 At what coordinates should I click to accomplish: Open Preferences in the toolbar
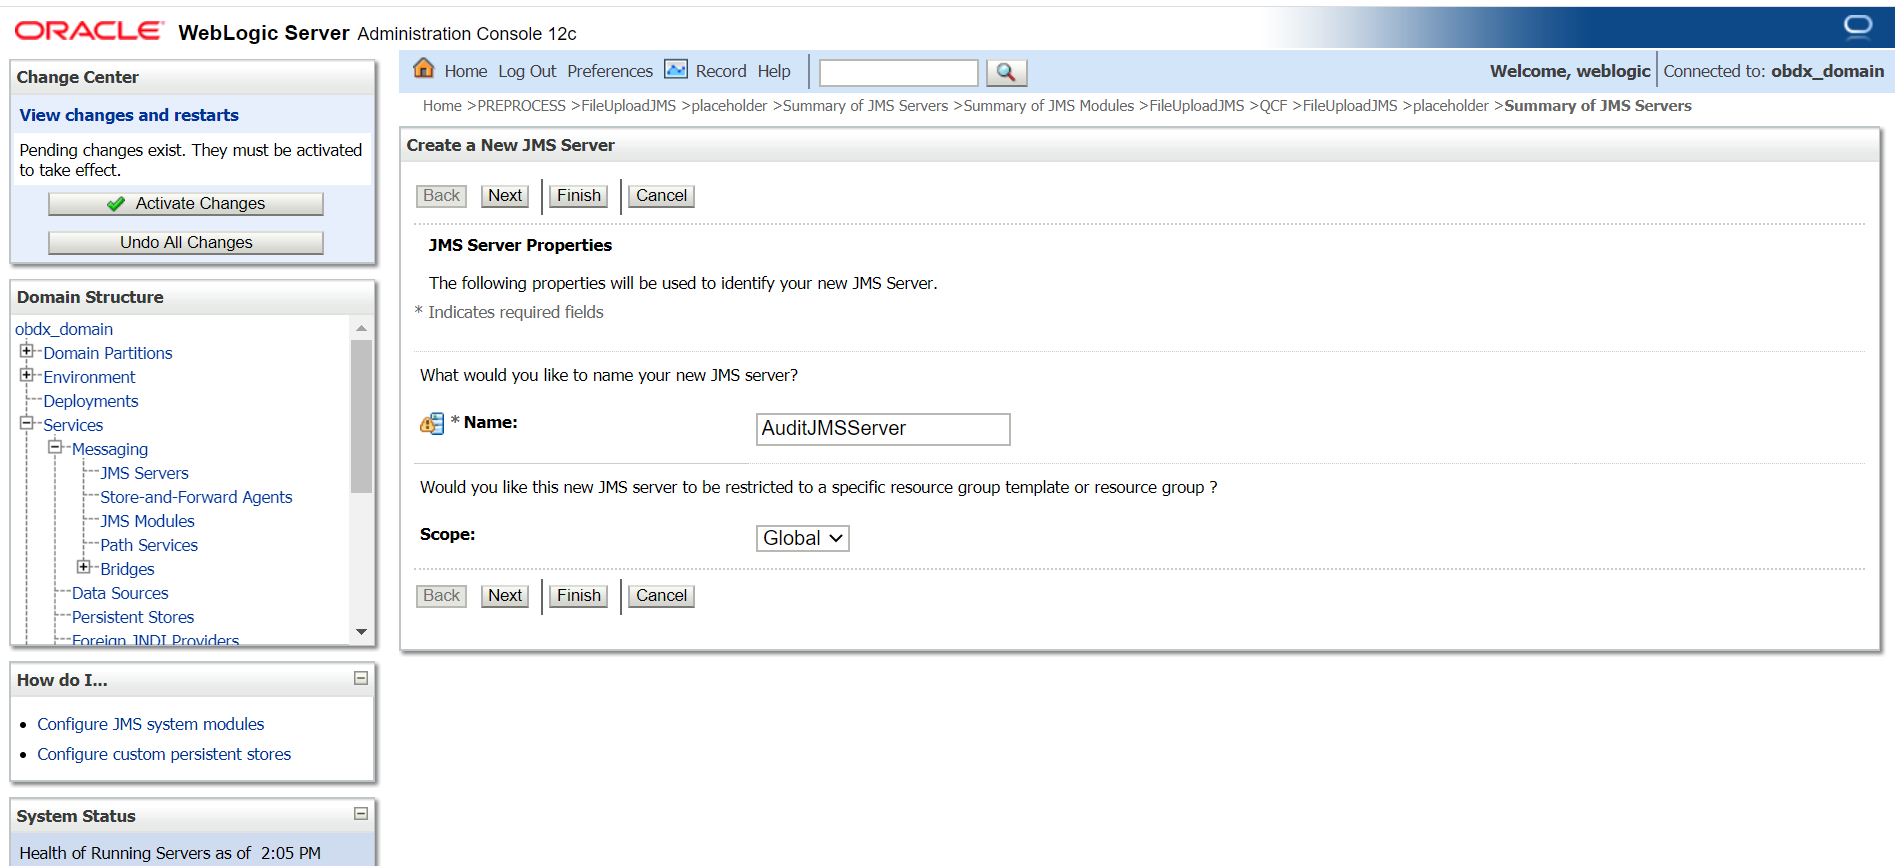[x=610, y=71]
